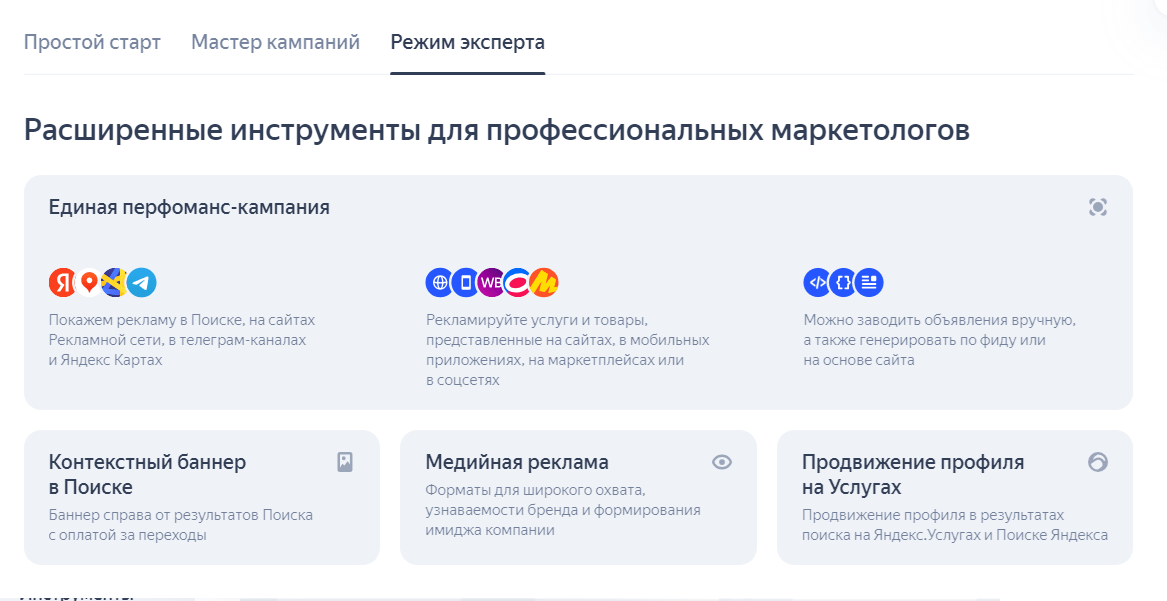1167x601 pixels.
Task: Click the text ad lines icon
Action: pyautogui.click(x=869, y=283)
